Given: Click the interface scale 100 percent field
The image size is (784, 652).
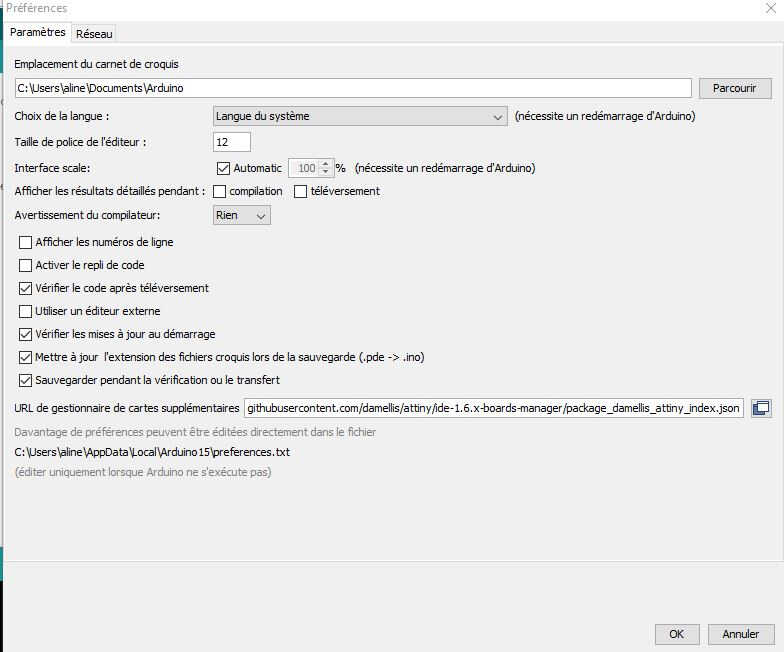Looking at the screenshot, I should (x=304, y=168).
